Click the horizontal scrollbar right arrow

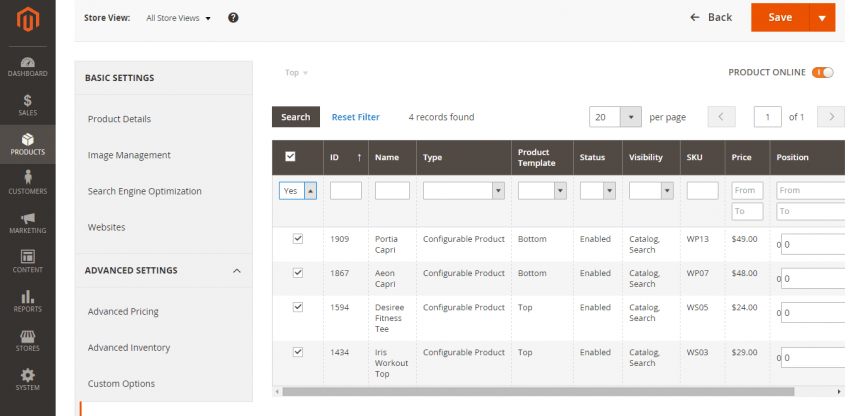click(x=840, y=391)
